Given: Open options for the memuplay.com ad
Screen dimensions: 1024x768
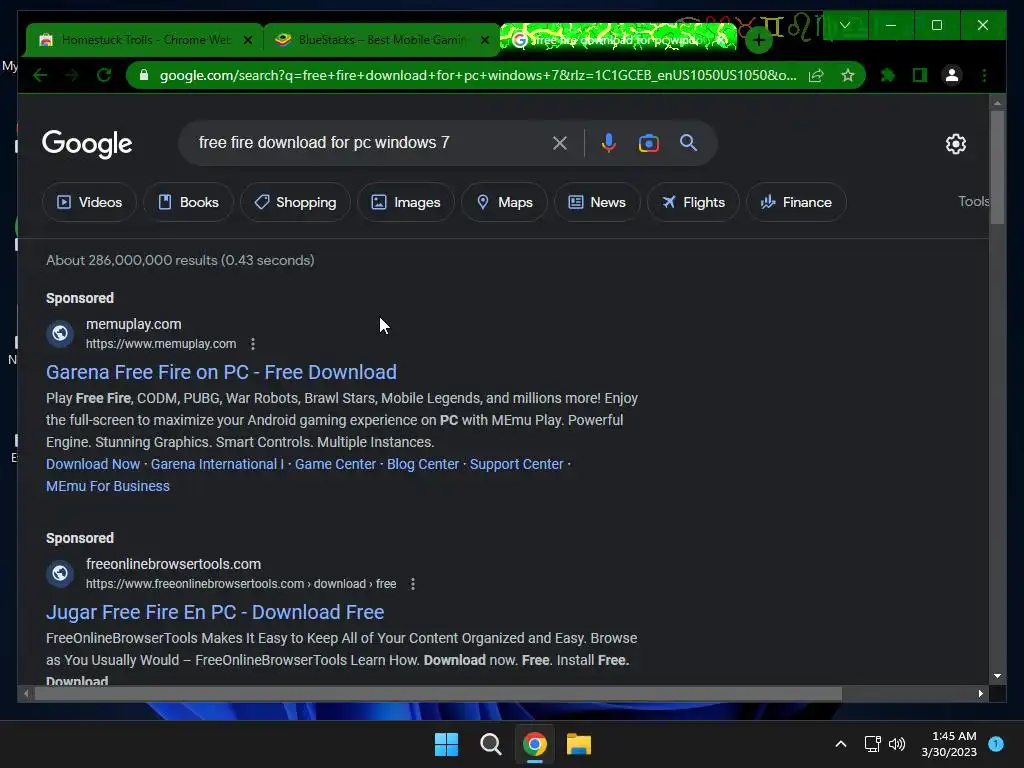Looking at the screenshot, I should [253, 344].
